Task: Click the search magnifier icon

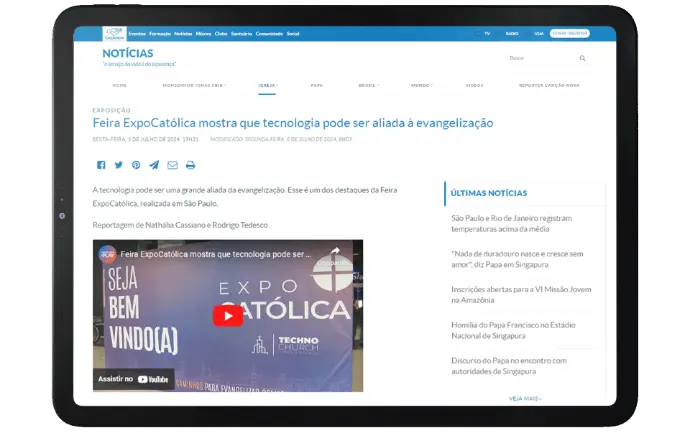Action: click(x=582, y=58)
